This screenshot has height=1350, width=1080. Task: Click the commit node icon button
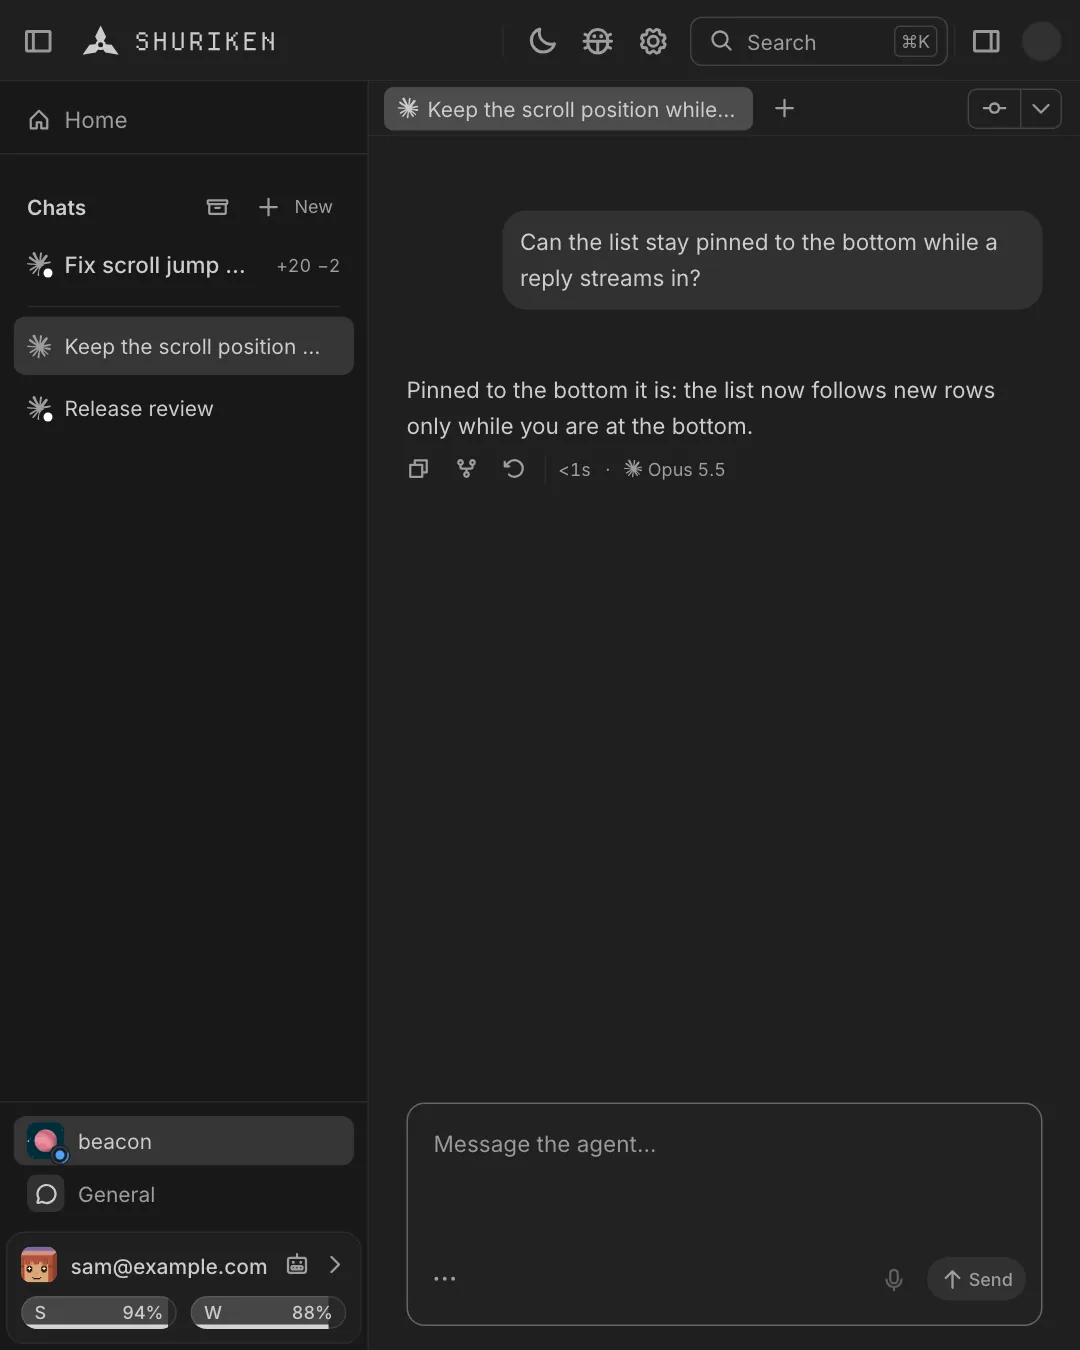click(x=994, y=108)
